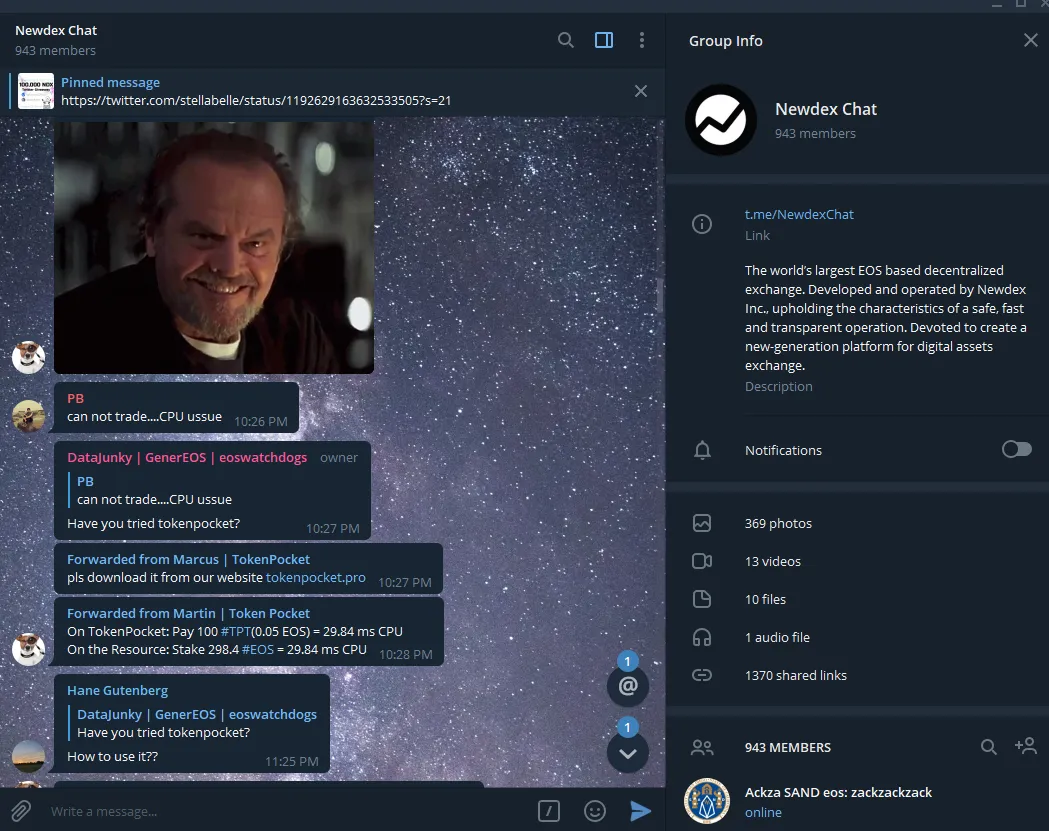Click DataJunky sender name with owner tag

(x=187, y=458)
